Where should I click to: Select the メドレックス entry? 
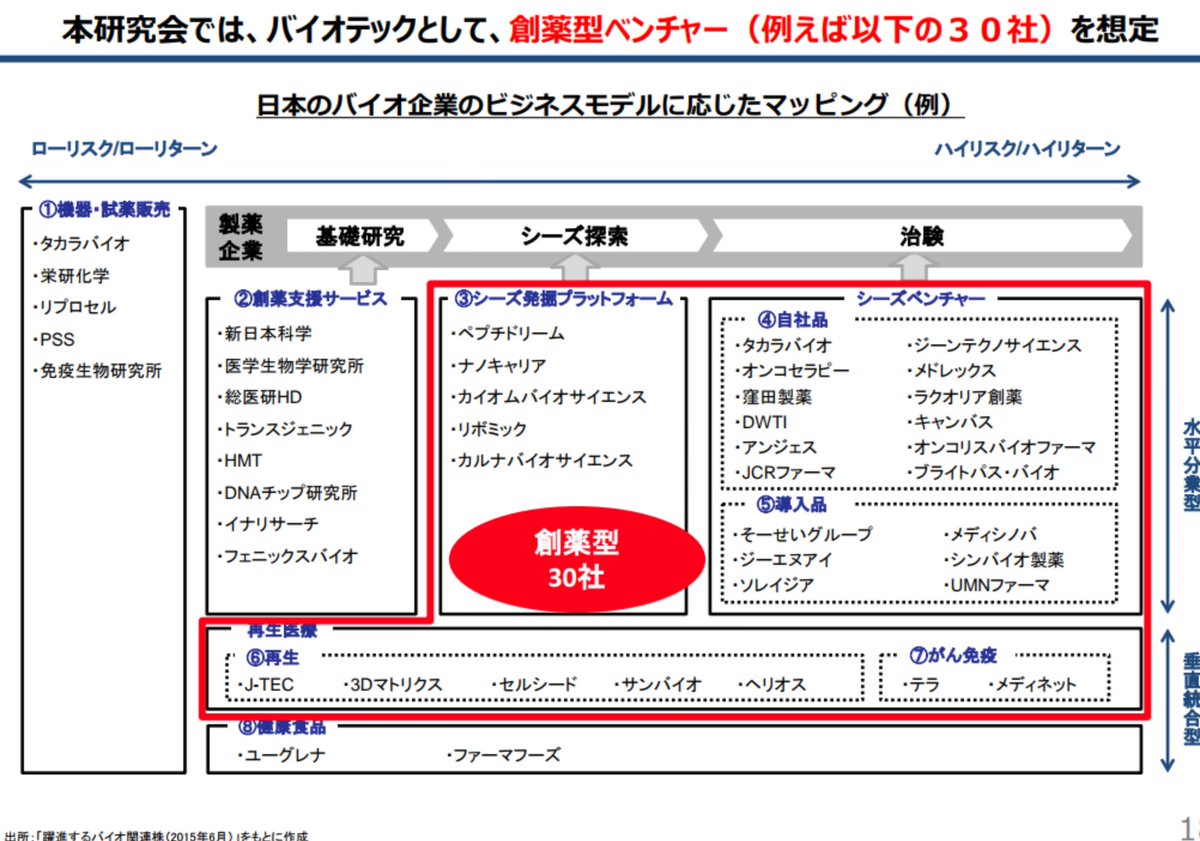(x=950, y=371)
